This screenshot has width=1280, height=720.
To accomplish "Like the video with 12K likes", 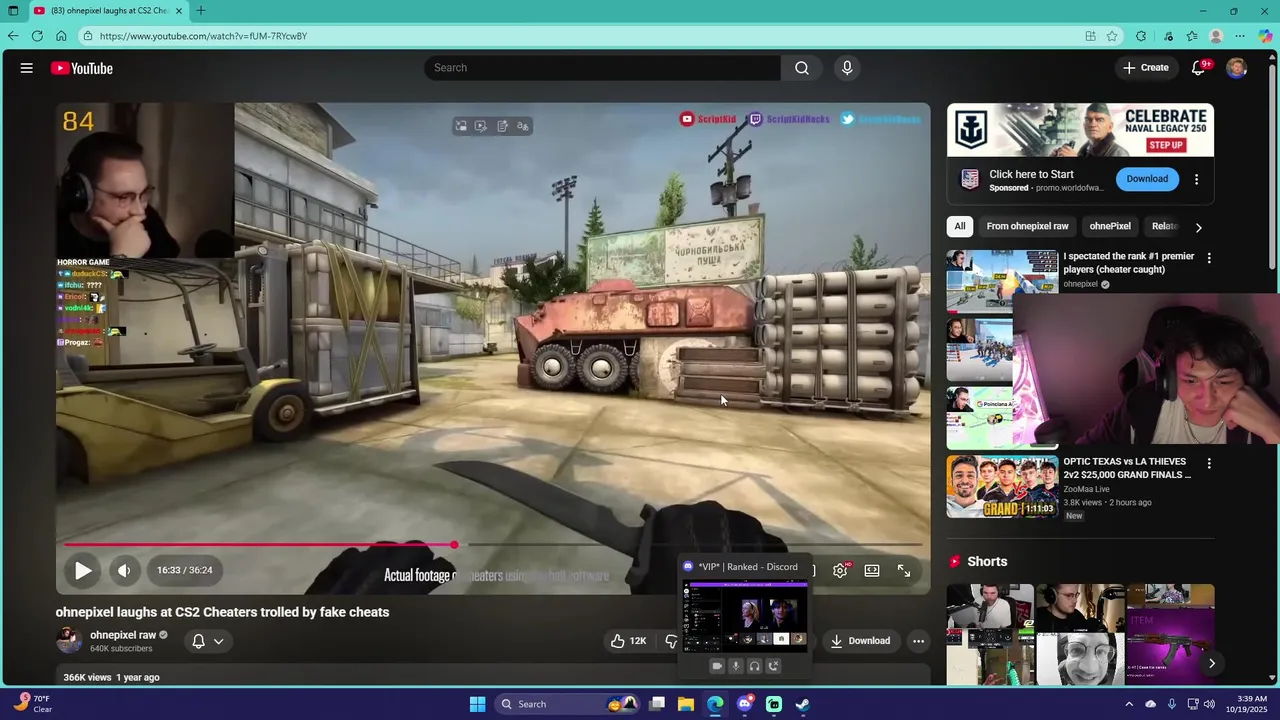I will (x=629, y=641).
